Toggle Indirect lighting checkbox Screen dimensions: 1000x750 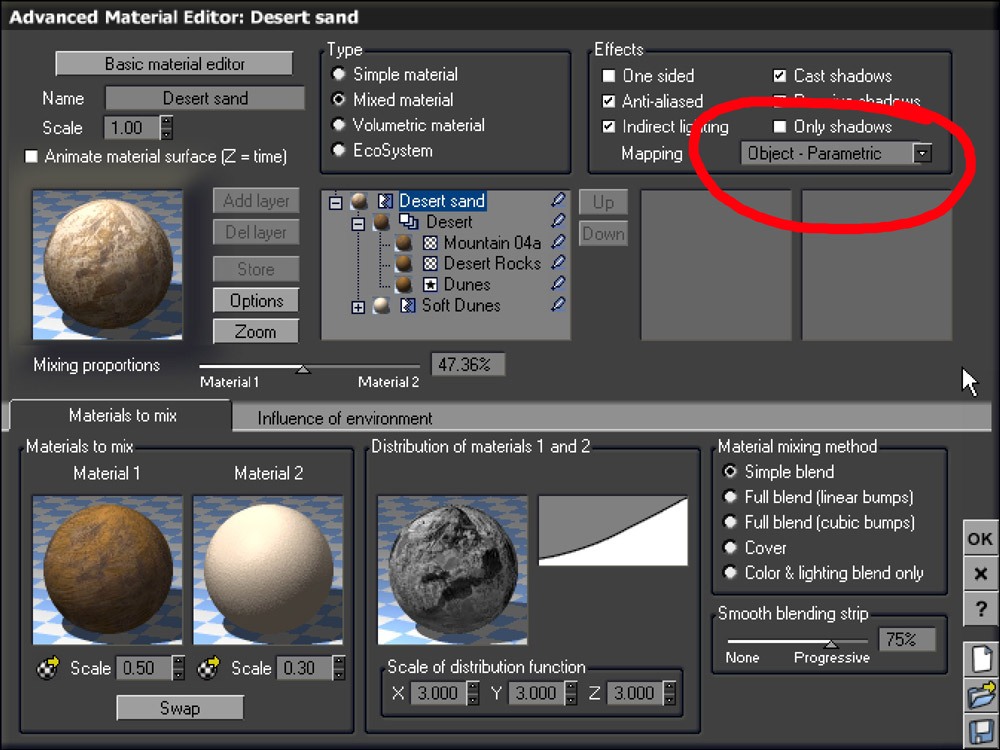608,126
